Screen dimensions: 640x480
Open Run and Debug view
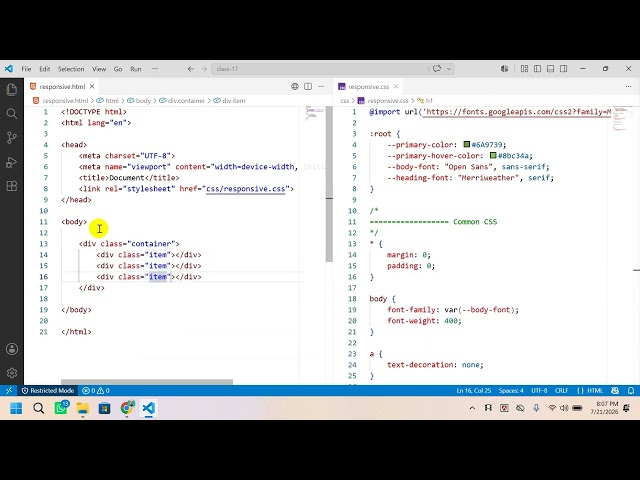coord(12,162)
